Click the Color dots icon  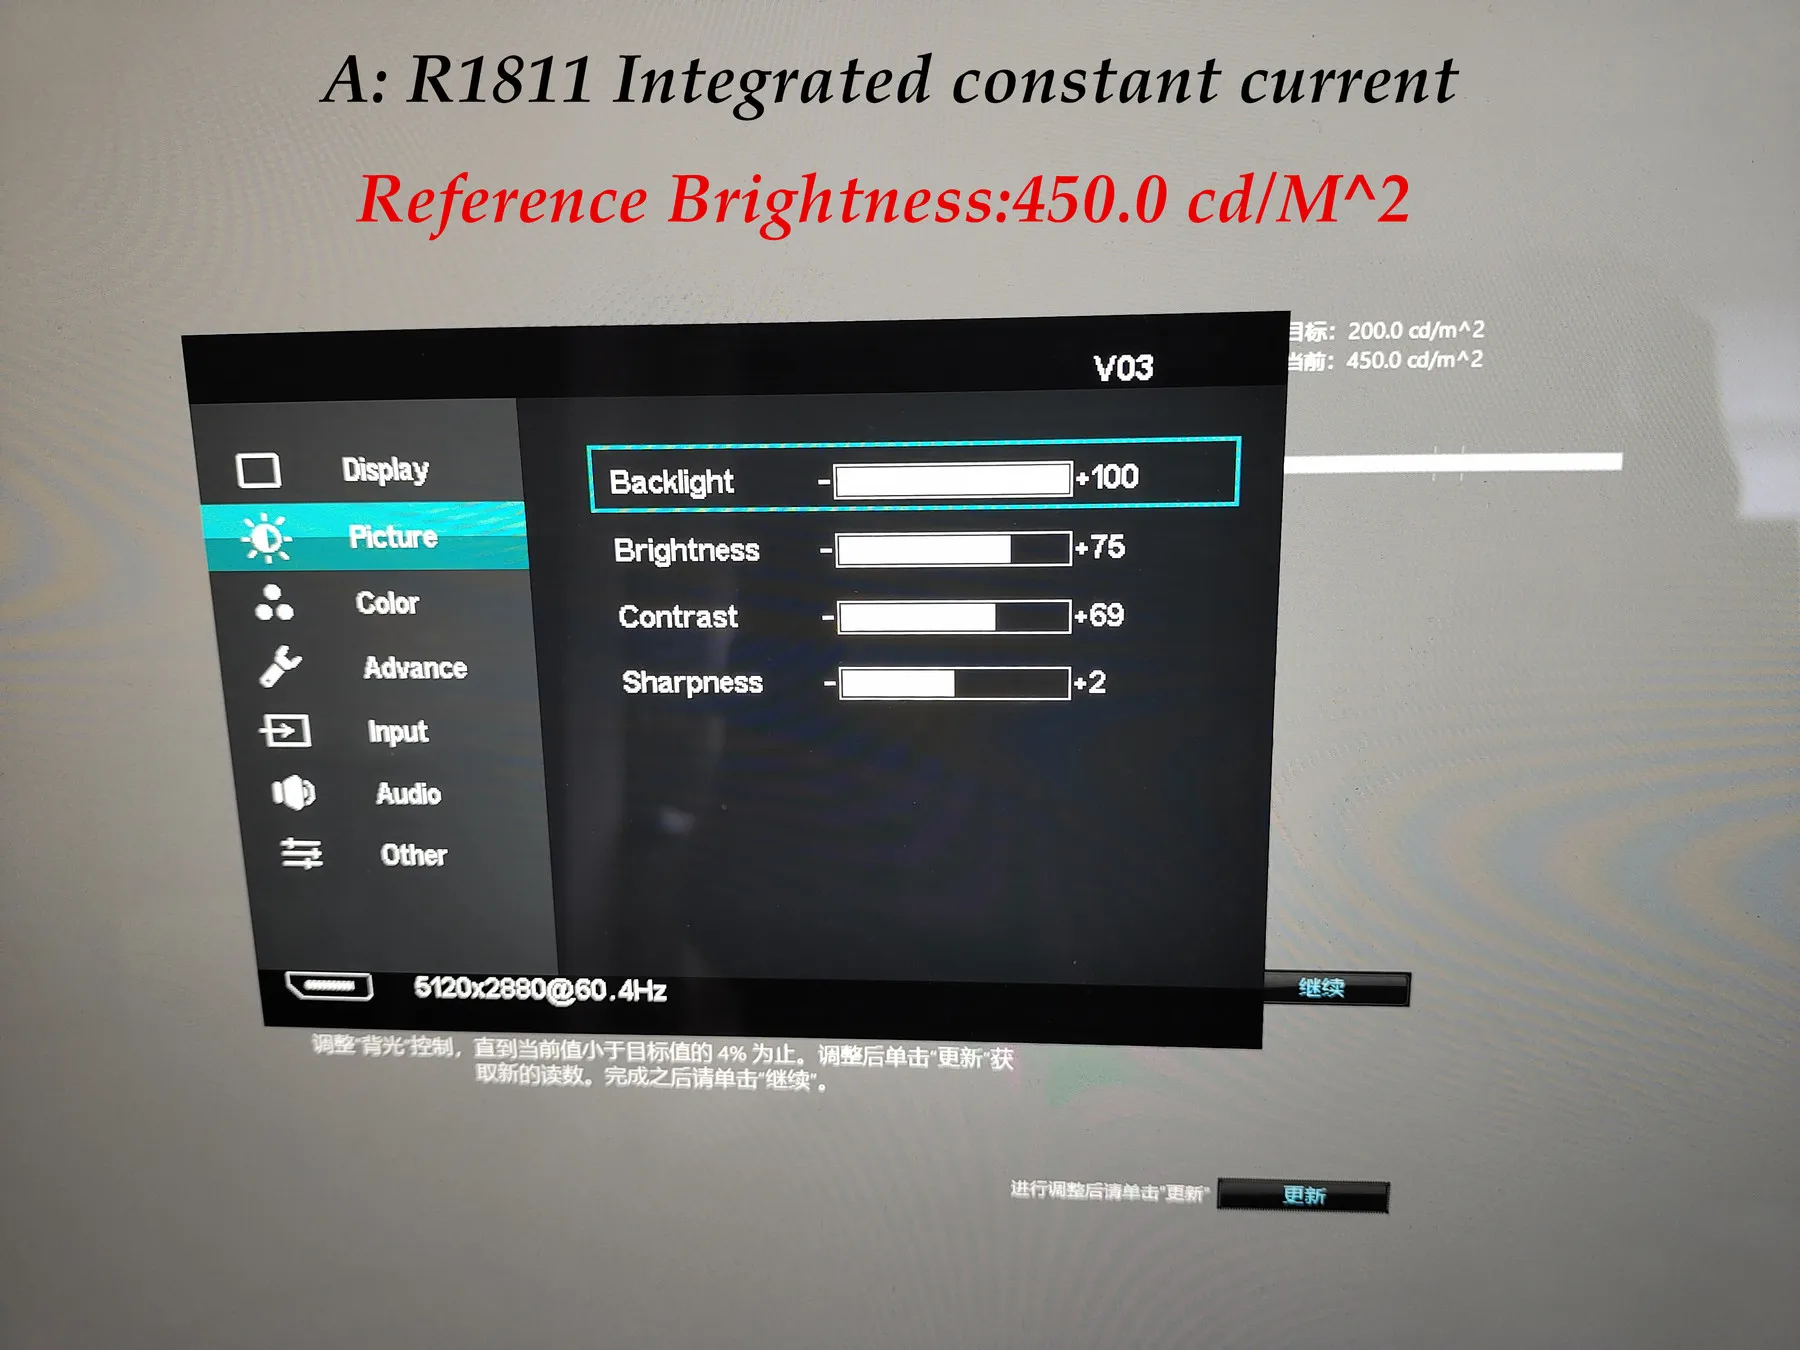pyautogui.click(x=273, y=603)
